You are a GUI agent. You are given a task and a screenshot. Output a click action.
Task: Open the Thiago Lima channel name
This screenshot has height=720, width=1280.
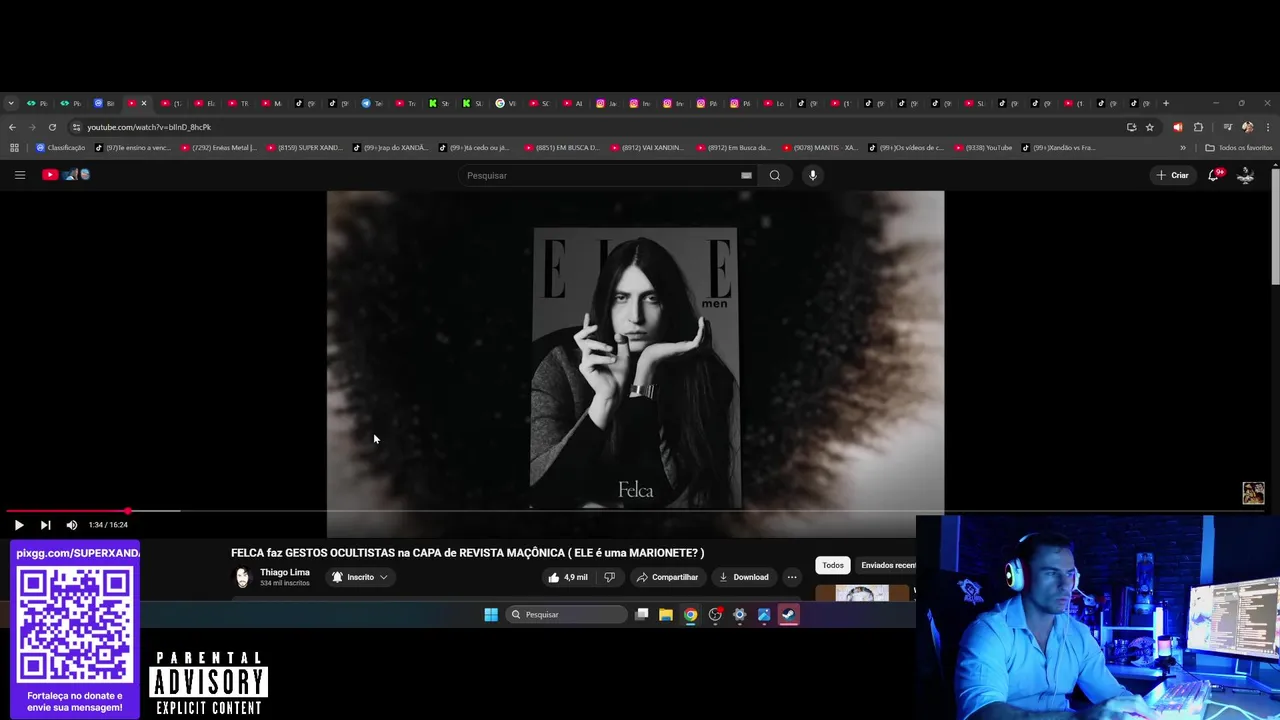click(x=285, y=573)
